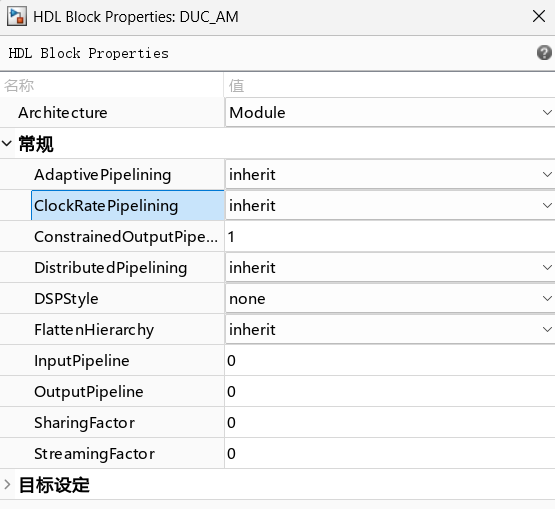Open the DSPStyle dropdown showing none
This screenshot has width=555, height=509.
[x=390, y=299]
